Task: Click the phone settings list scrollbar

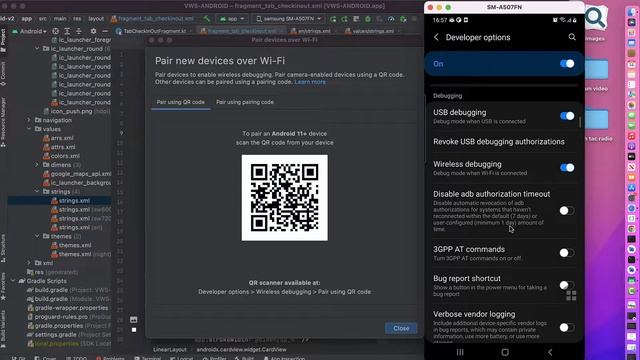Action: 580,122
